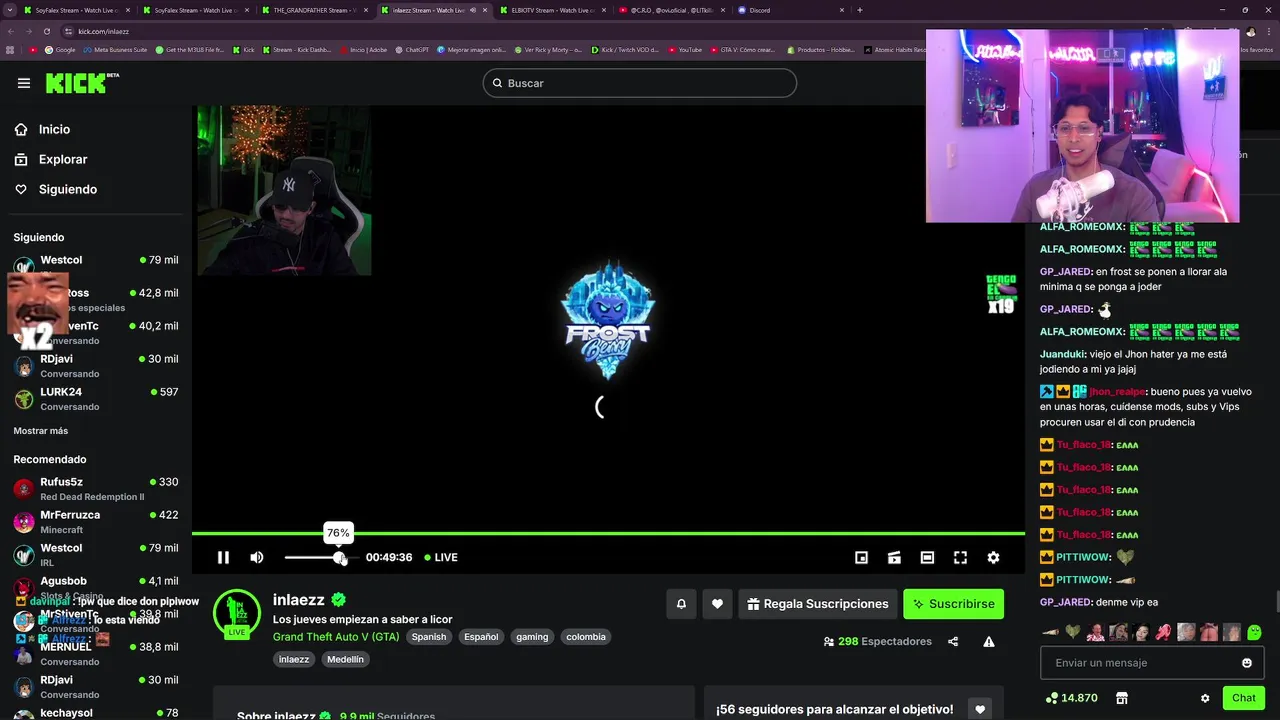Open the Google bookmark
Viewport: 1280px width, 720px height.
60,49
